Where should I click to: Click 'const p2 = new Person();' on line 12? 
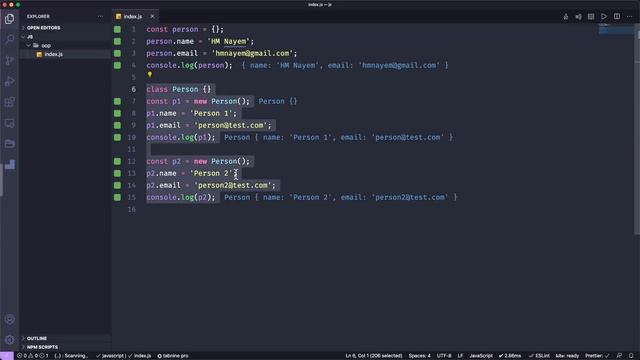pyautogui.click(x=198, y=161)
